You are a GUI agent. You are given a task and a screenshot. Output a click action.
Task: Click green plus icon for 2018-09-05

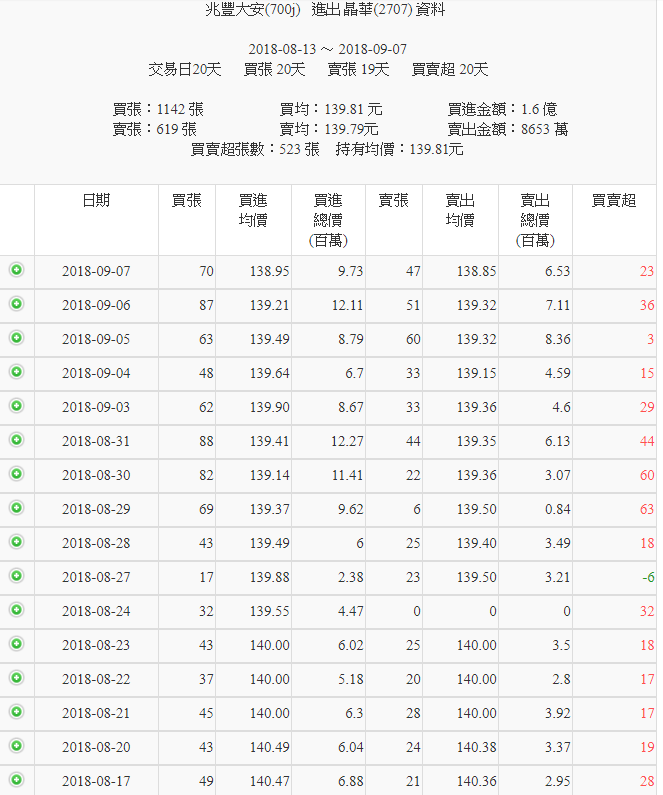(16, 338)
